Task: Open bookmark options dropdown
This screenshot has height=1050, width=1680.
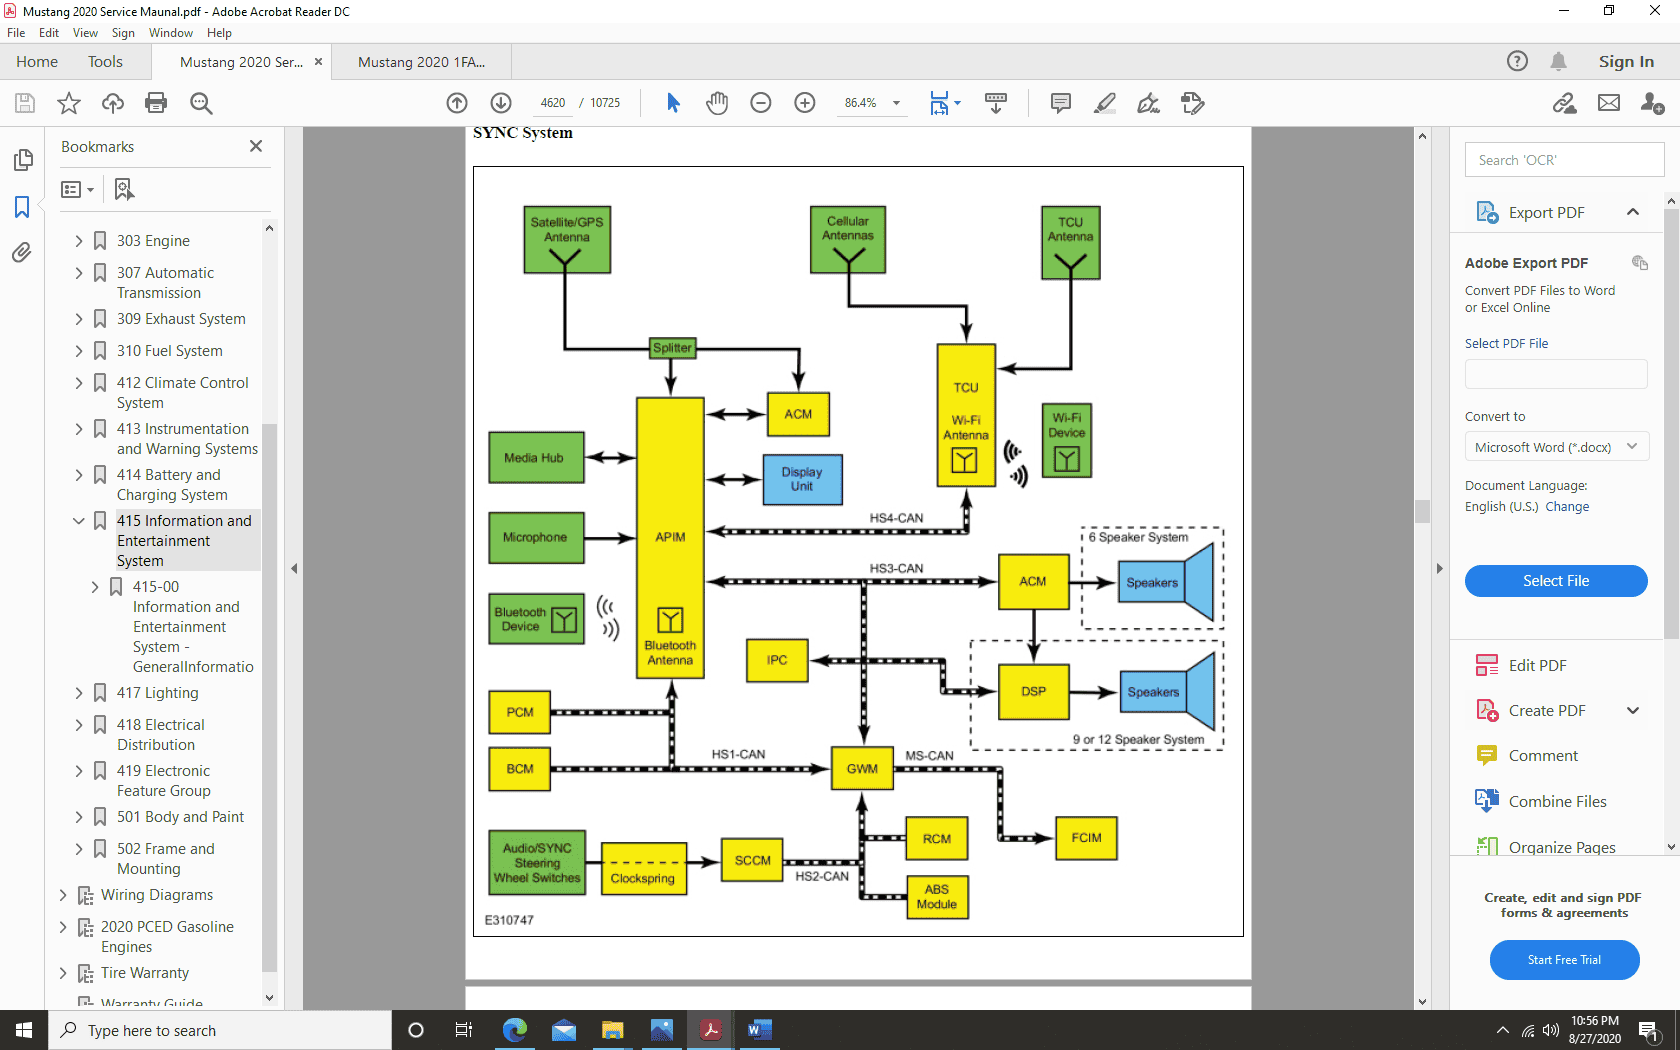Action: (77, 189)
